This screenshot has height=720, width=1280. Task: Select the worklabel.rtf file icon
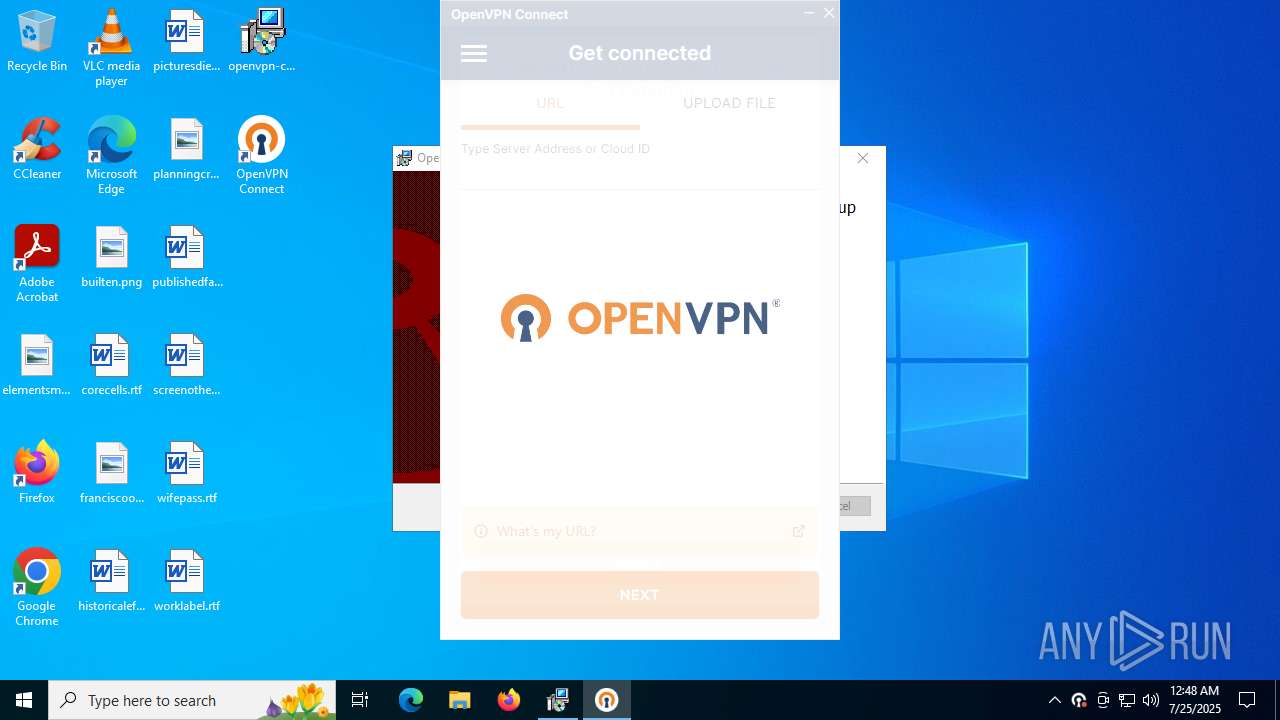click(x=186, y=581)
